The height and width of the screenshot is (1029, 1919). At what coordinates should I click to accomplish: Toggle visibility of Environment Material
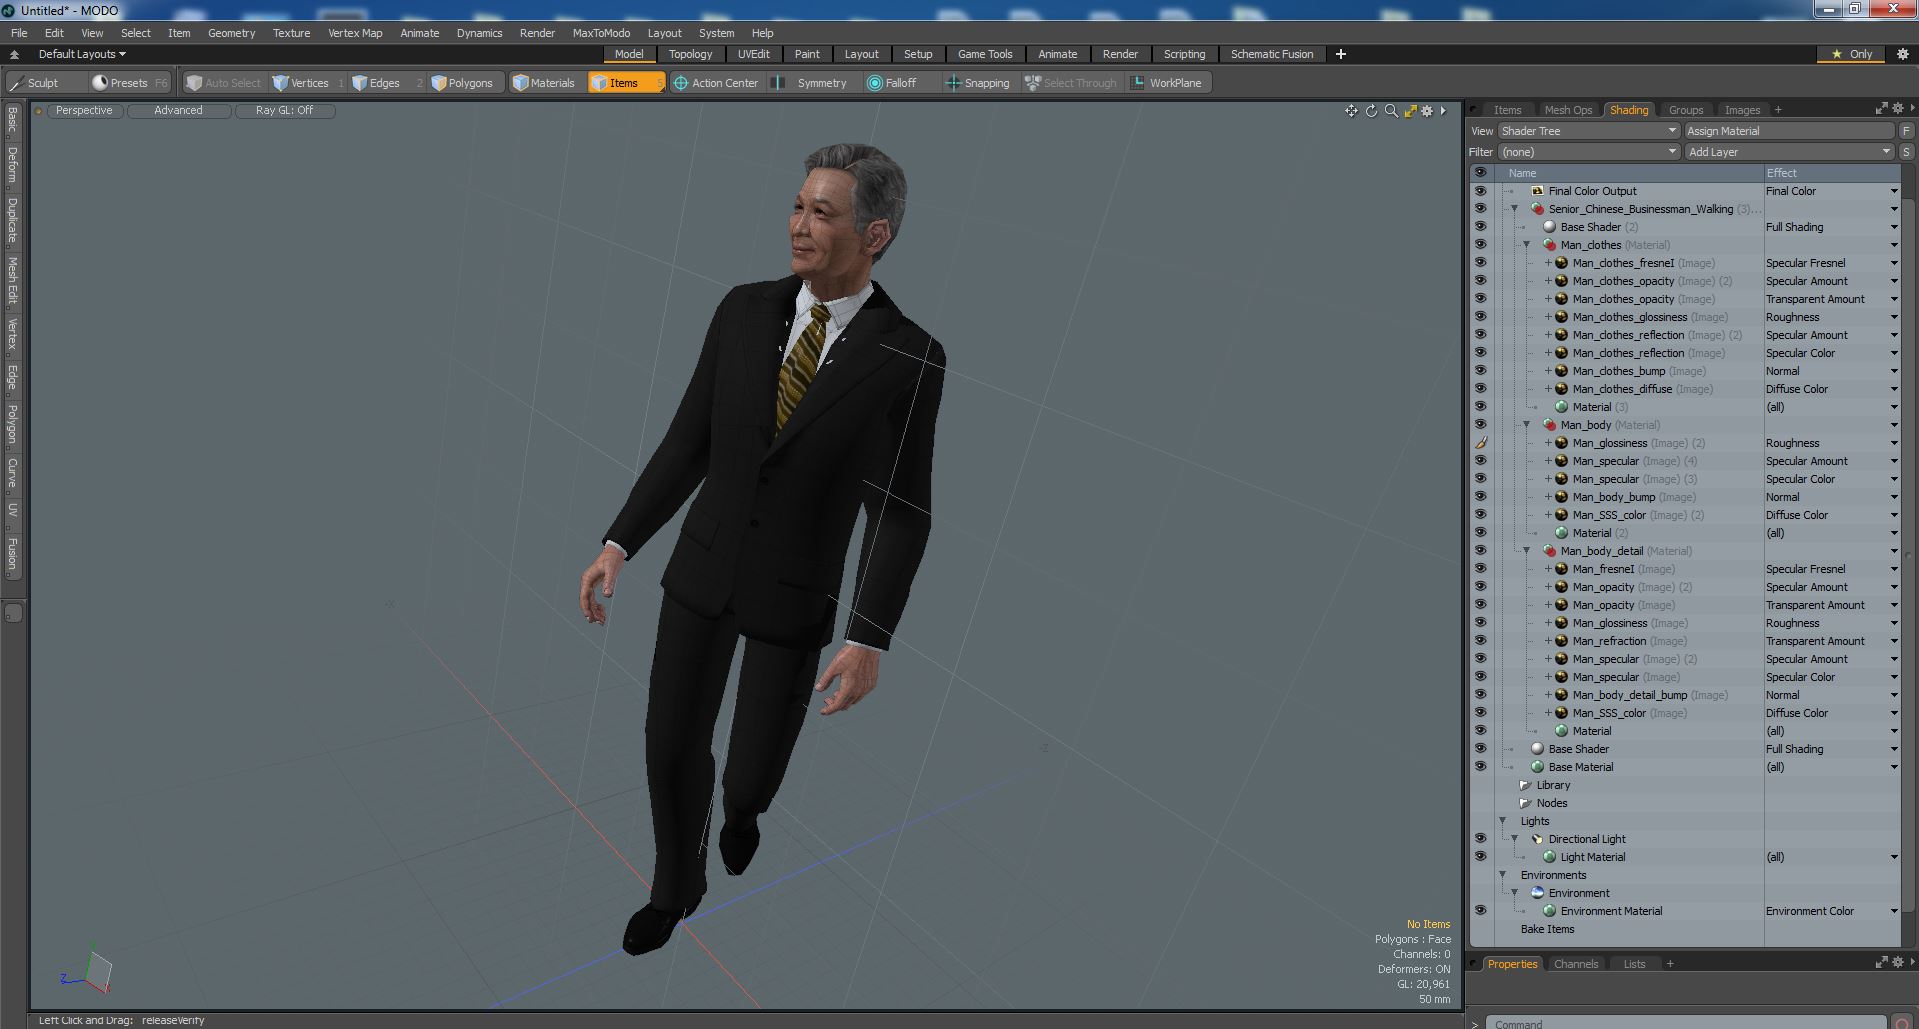pyautogui.click(x=1480, y=911)
